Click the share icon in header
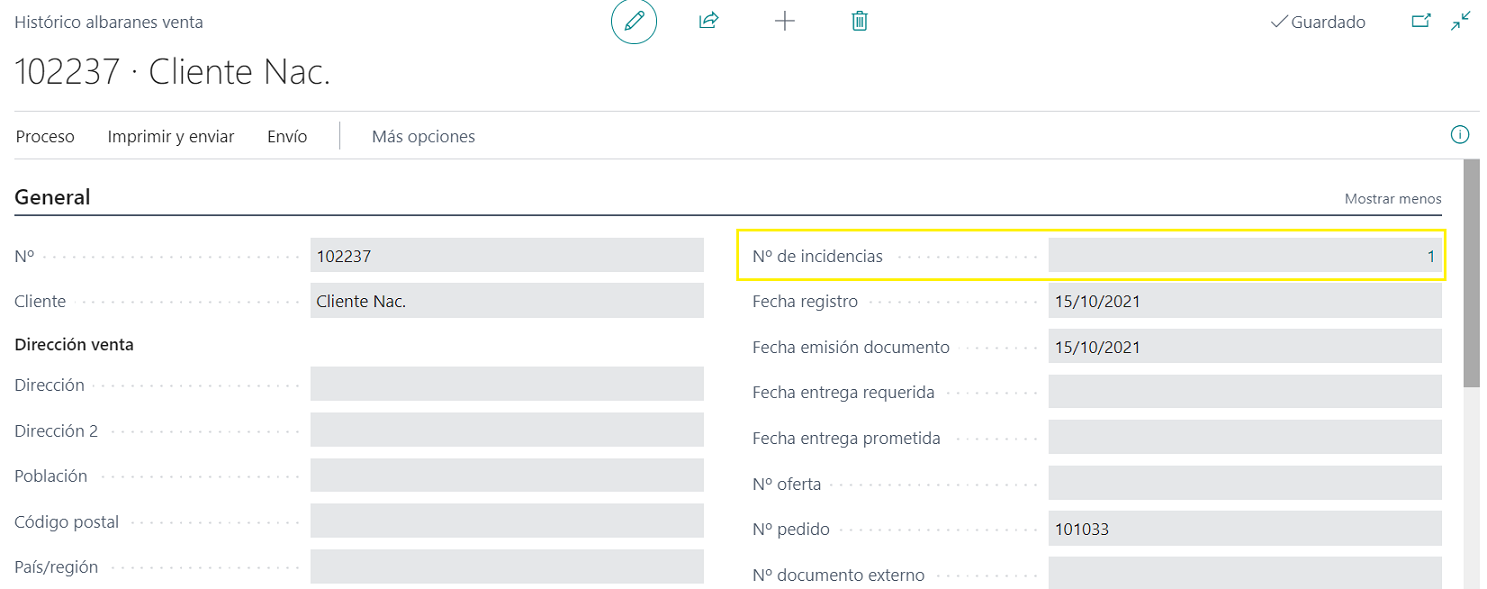The width and height of the screenshot is (1487, 589). [x=709, y=21]
